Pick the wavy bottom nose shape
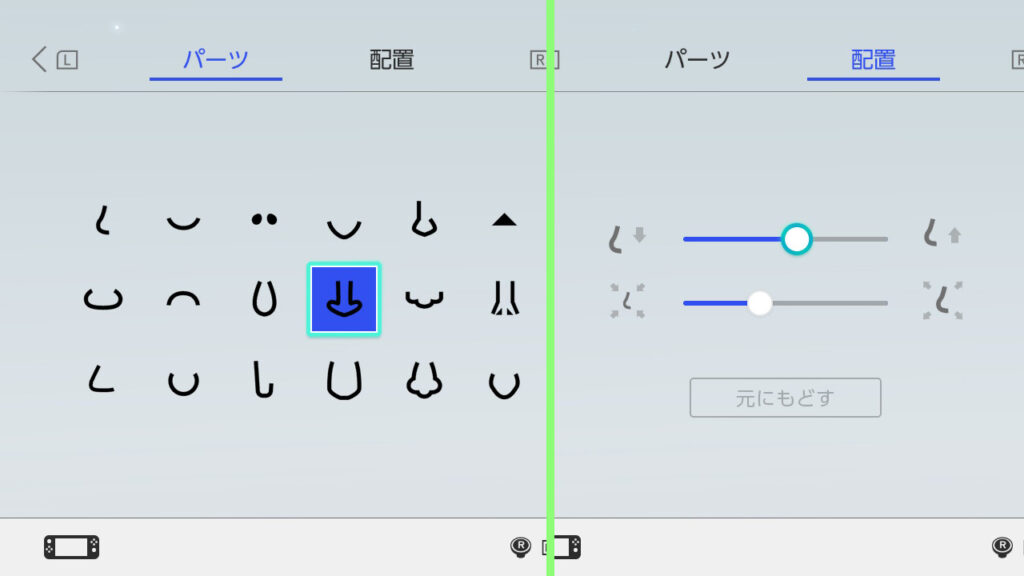Screen dimensions: 1024x576 click(x=424, y=299)
